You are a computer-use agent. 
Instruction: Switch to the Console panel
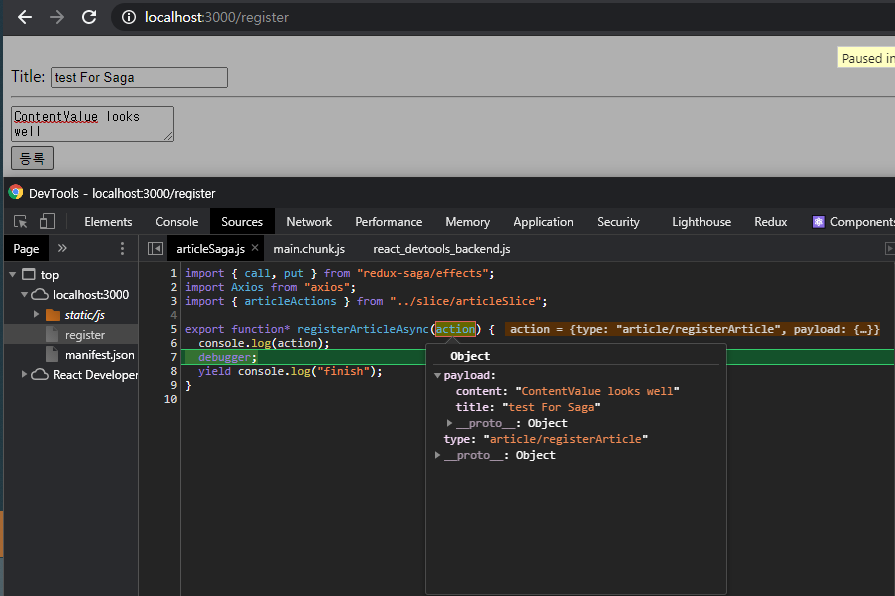click(176, 221)
